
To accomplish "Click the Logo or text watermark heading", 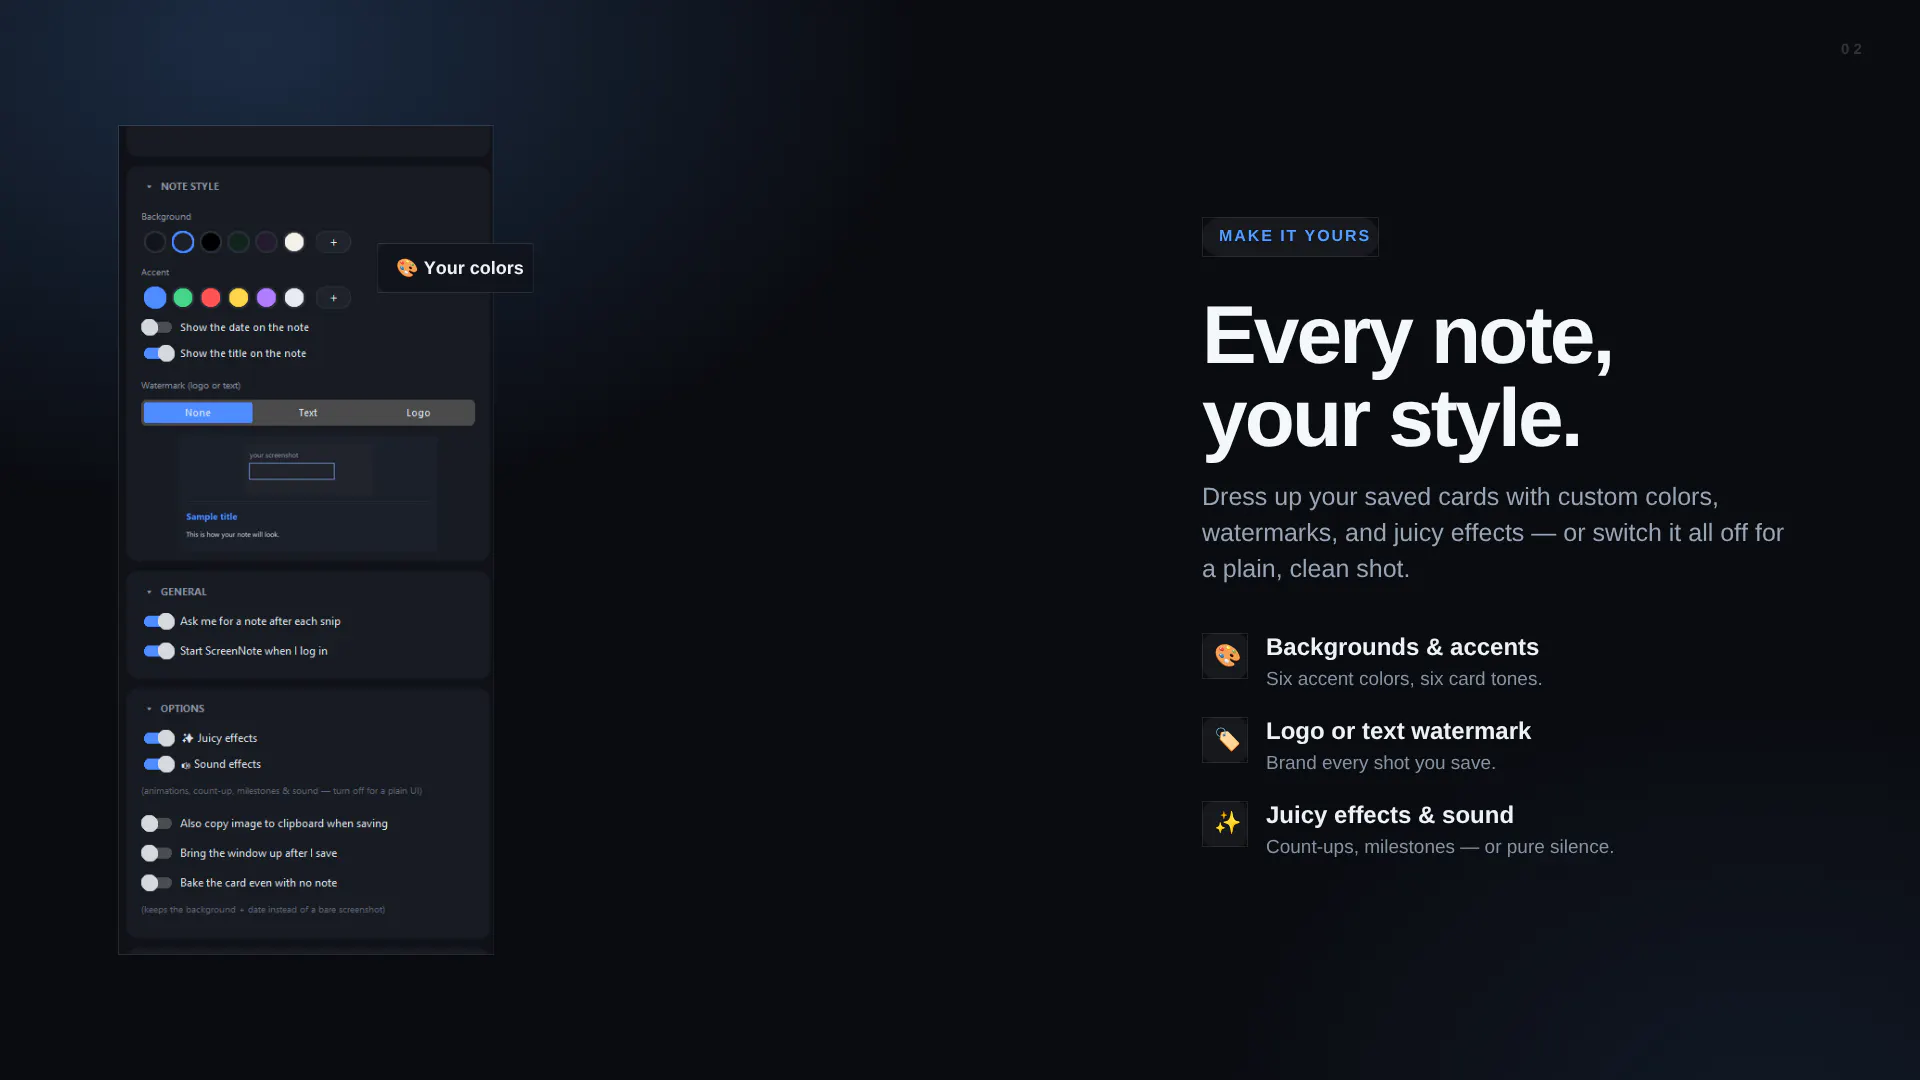I will pos(1398,731).
